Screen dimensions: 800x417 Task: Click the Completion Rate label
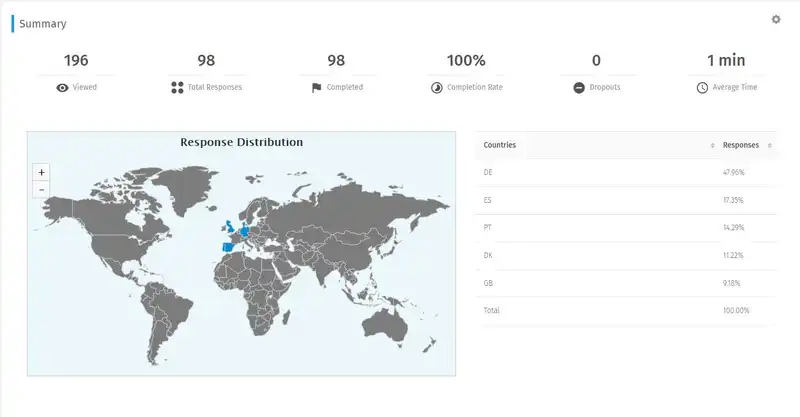point(475,87)
